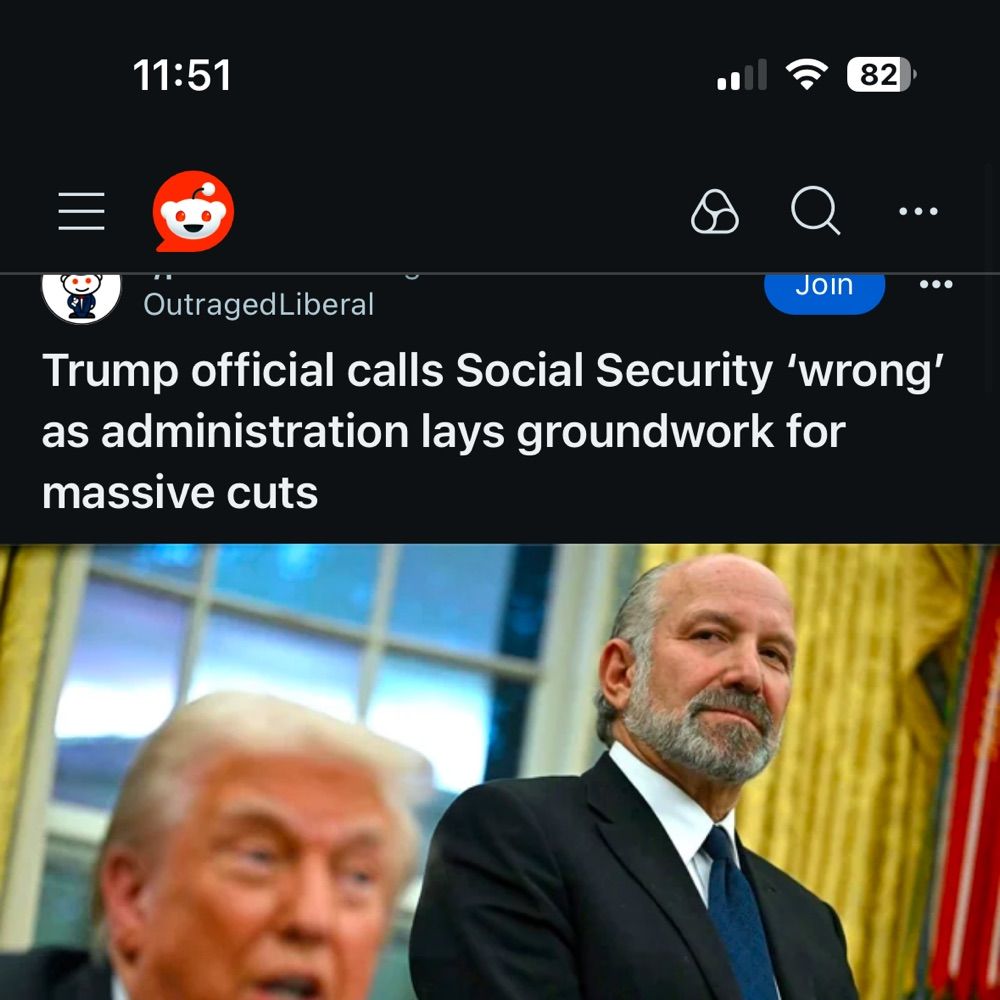Screen dimensions: 1000x1000
Task: Tap the words 'massive cuts' in the headline
Action: pyautogui.click(x=180, y=493)
